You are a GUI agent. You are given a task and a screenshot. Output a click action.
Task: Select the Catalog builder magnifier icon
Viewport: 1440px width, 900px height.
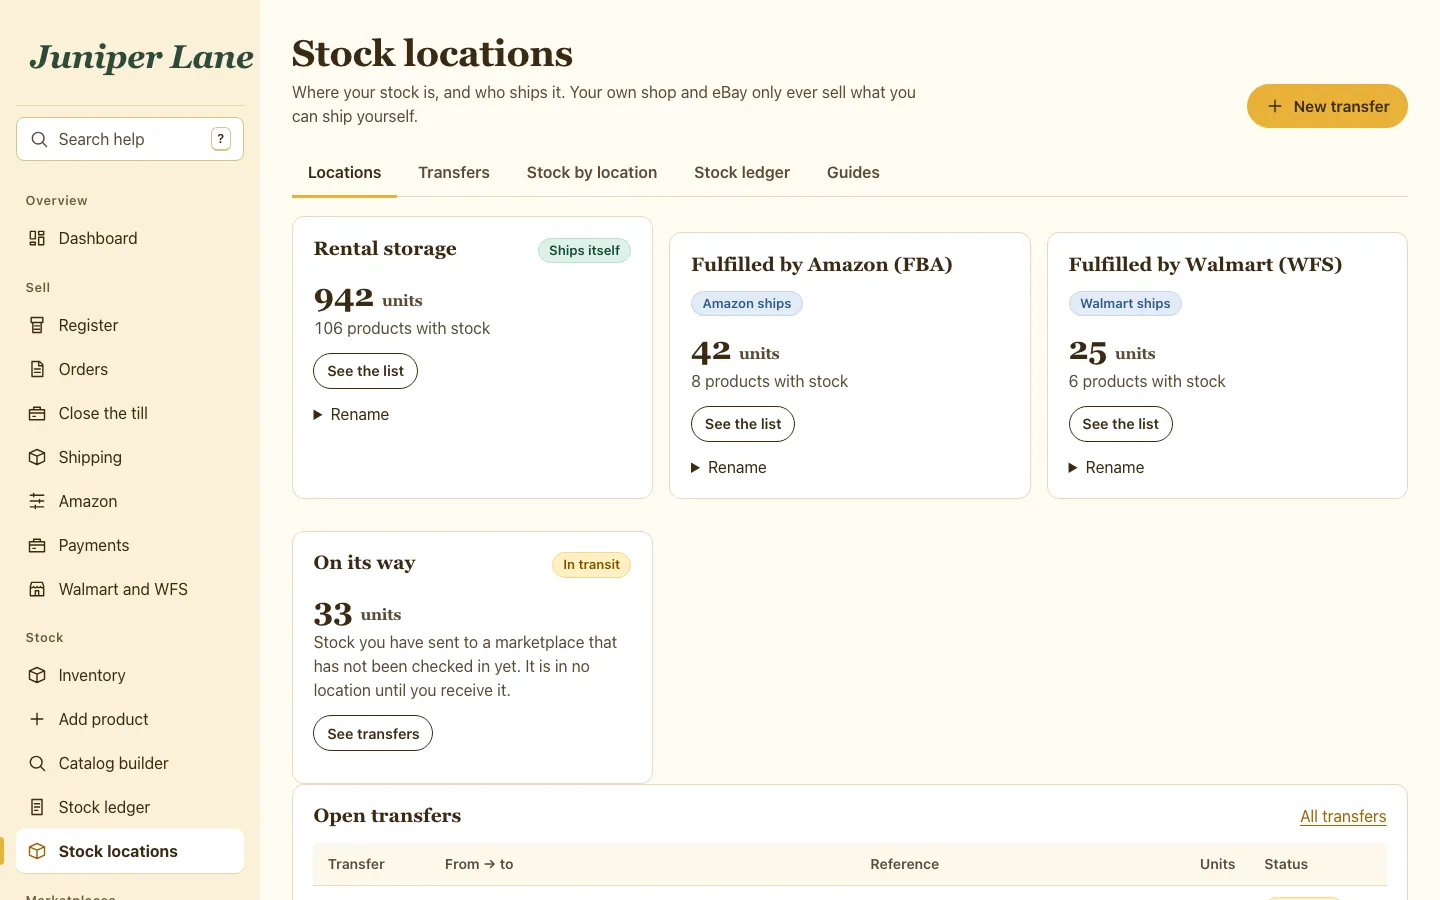(x=37, y=763)
